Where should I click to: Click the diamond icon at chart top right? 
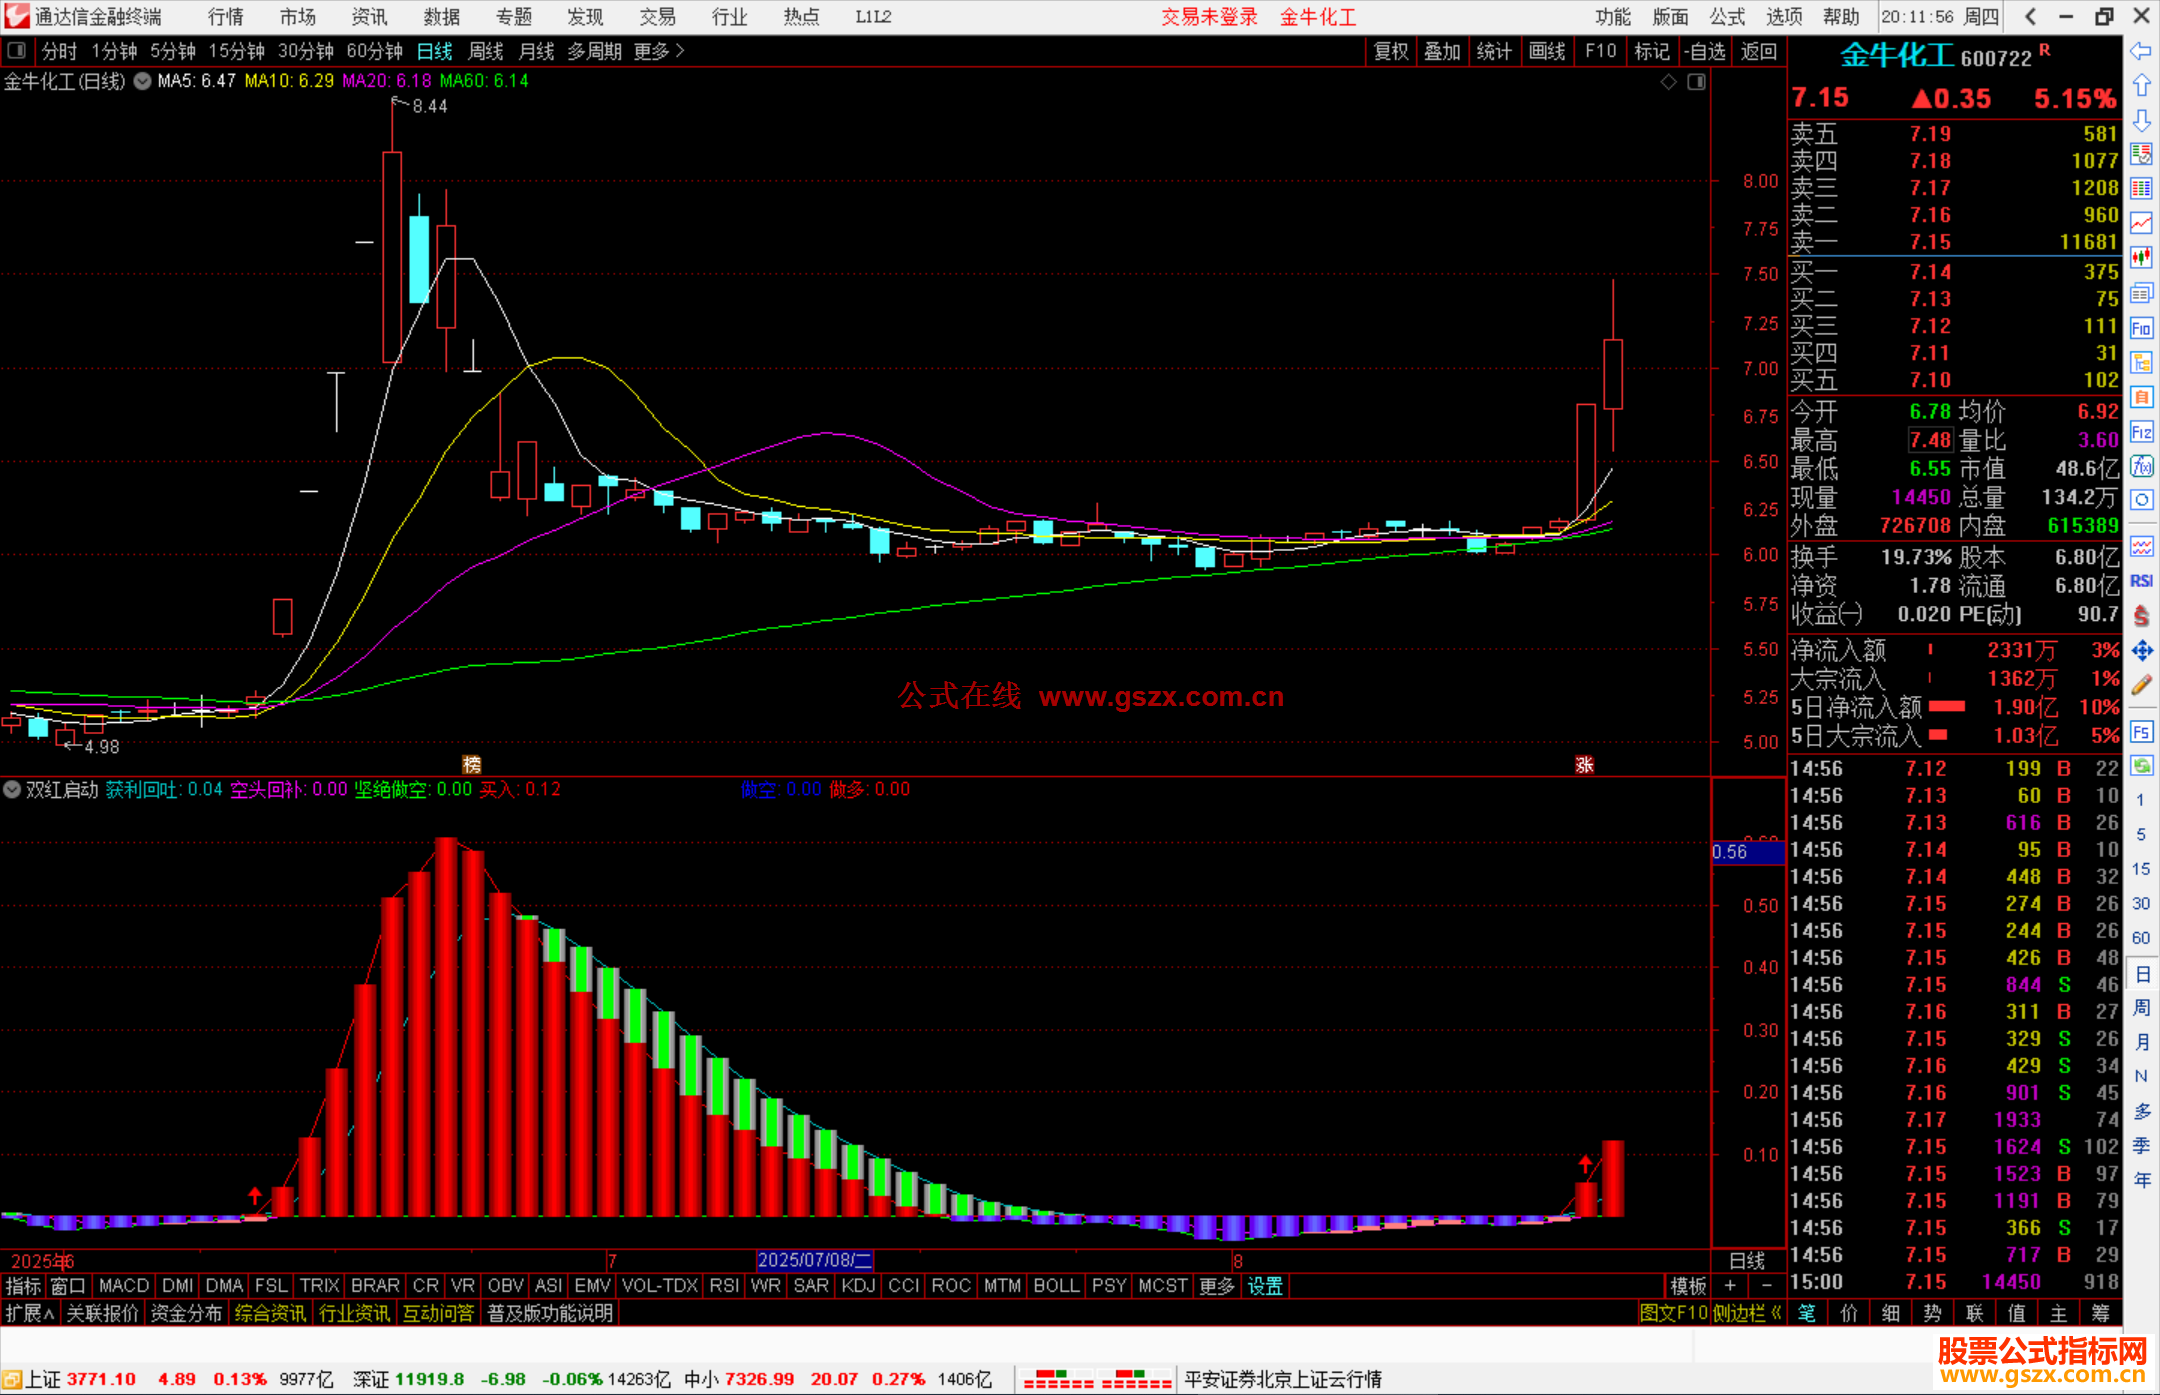coord(1668,82)
